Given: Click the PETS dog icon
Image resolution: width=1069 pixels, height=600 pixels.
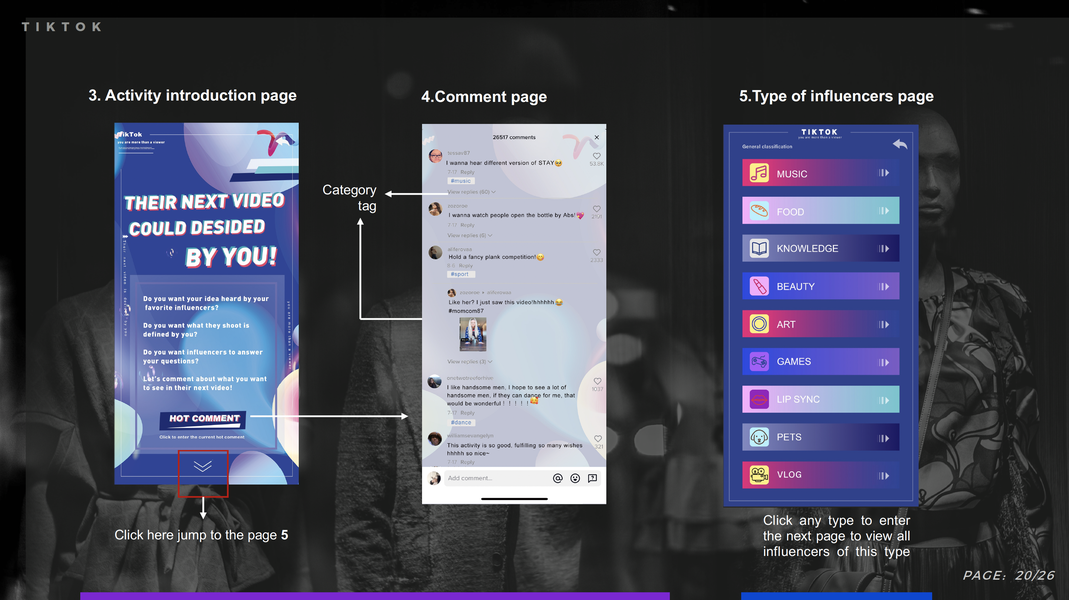Looking at the screenshot, I should pyautogui.click(x=759, y=437).
